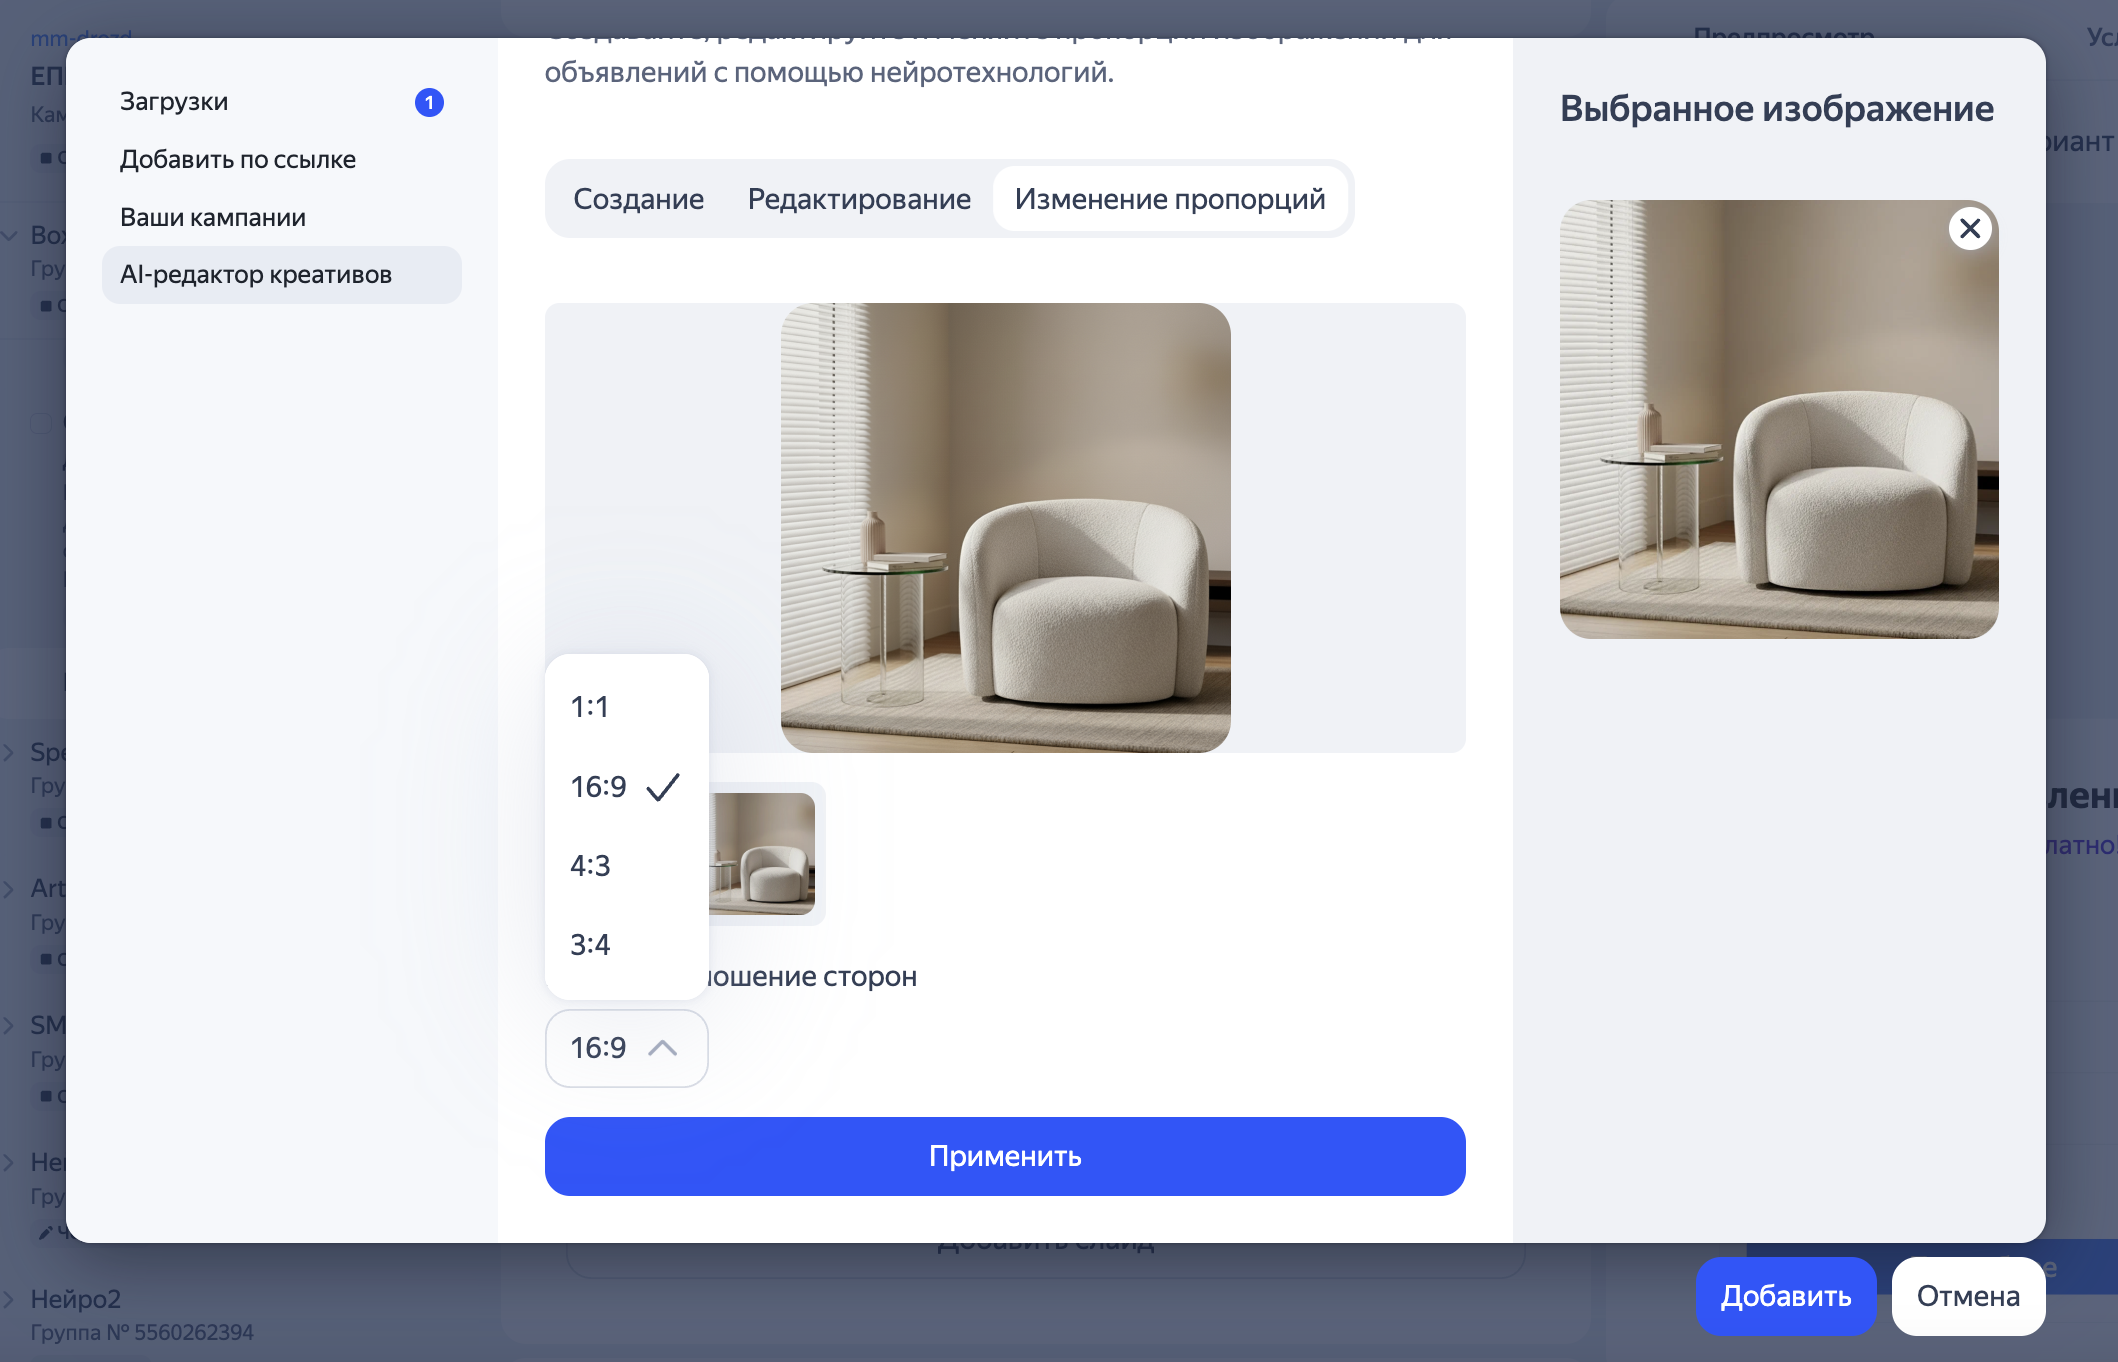Click the Отмена button

(x=1967, y=1296)
